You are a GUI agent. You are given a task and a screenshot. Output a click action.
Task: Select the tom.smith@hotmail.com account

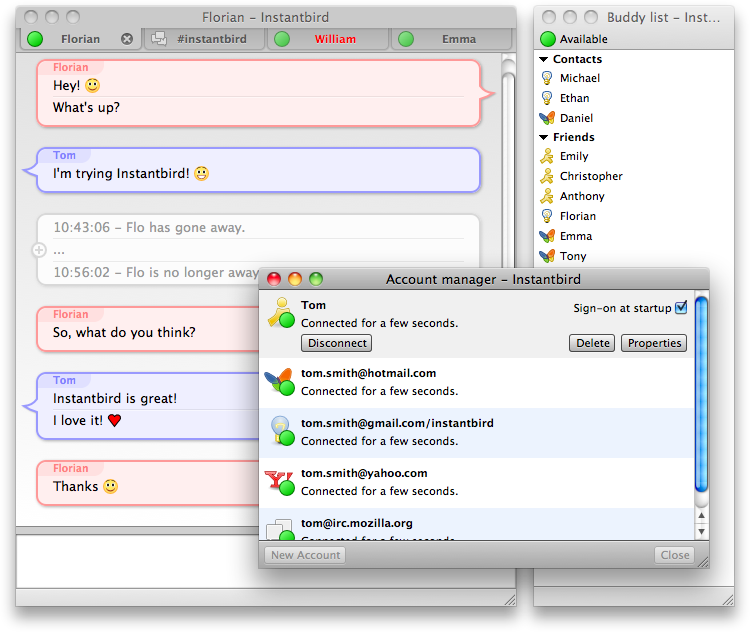(476, 383)
